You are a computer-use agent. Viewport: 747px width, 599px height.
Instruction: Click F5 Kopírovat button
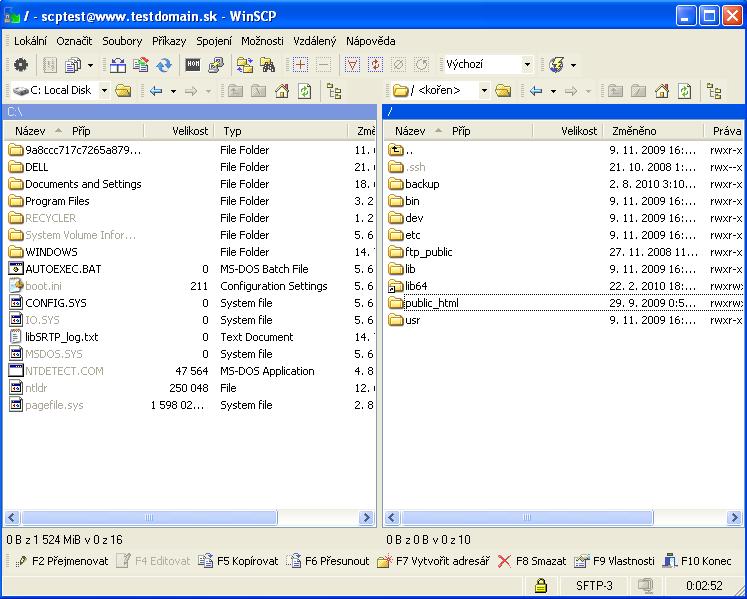point(239,561)
